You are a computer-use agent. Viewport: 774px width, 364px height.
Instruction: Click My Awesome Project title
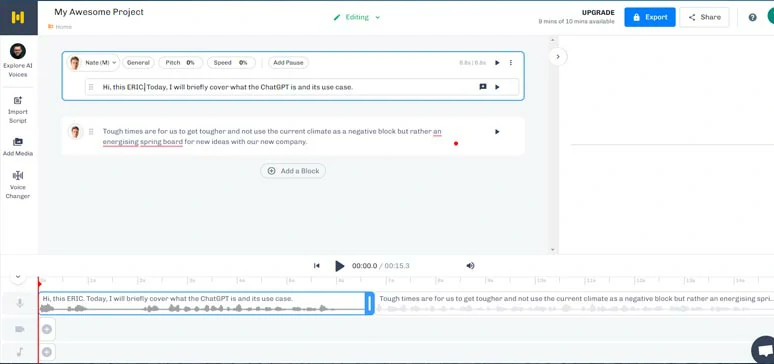click(99, 12)
